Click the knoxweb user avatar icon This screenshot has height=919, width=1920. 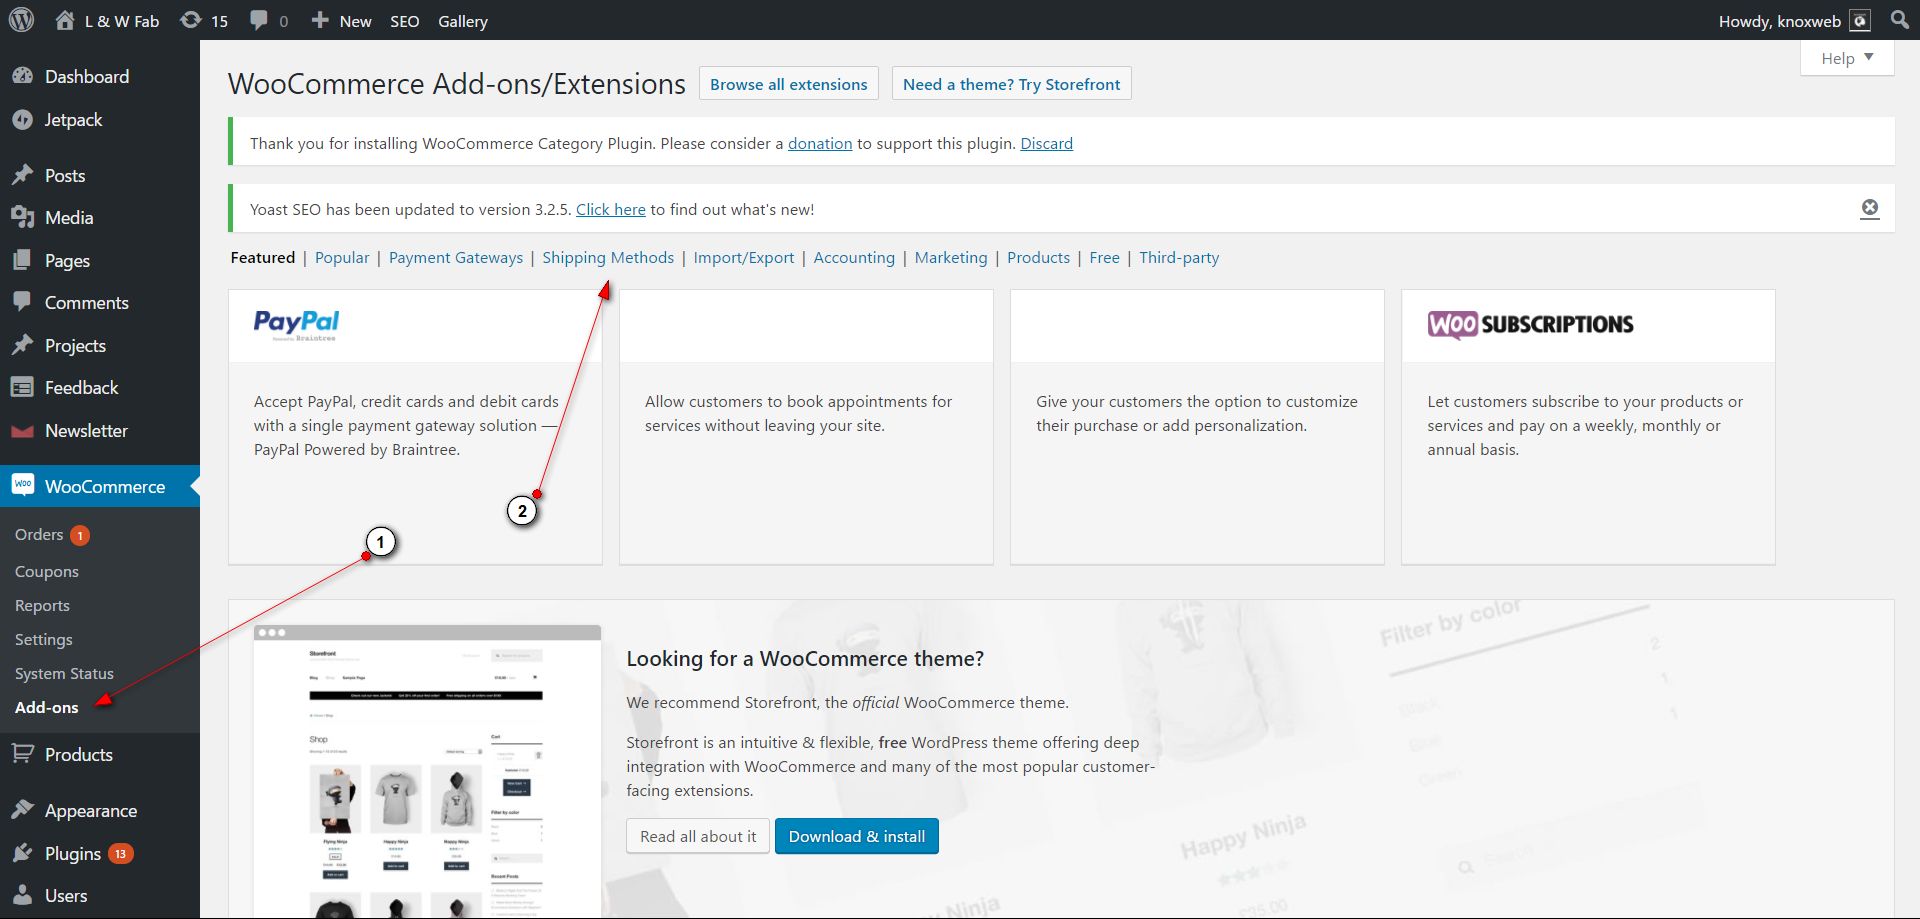[1860, 21]
